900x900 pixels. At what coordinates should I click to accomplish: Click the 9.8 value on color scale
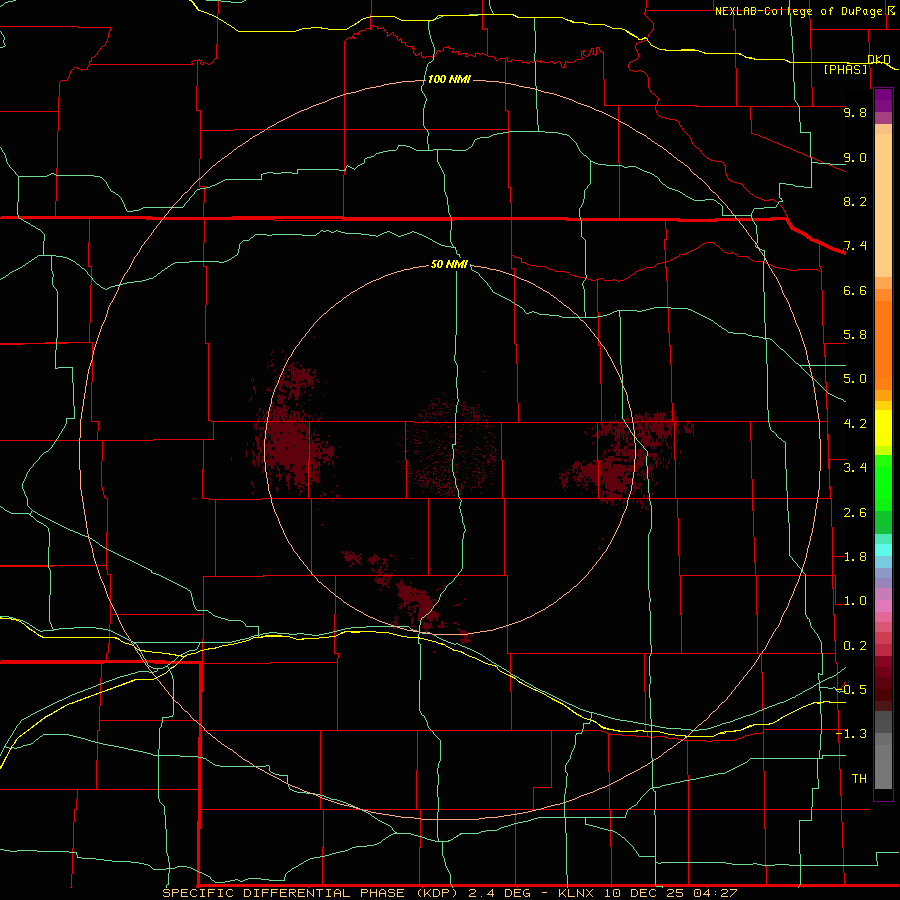point(855,112)
